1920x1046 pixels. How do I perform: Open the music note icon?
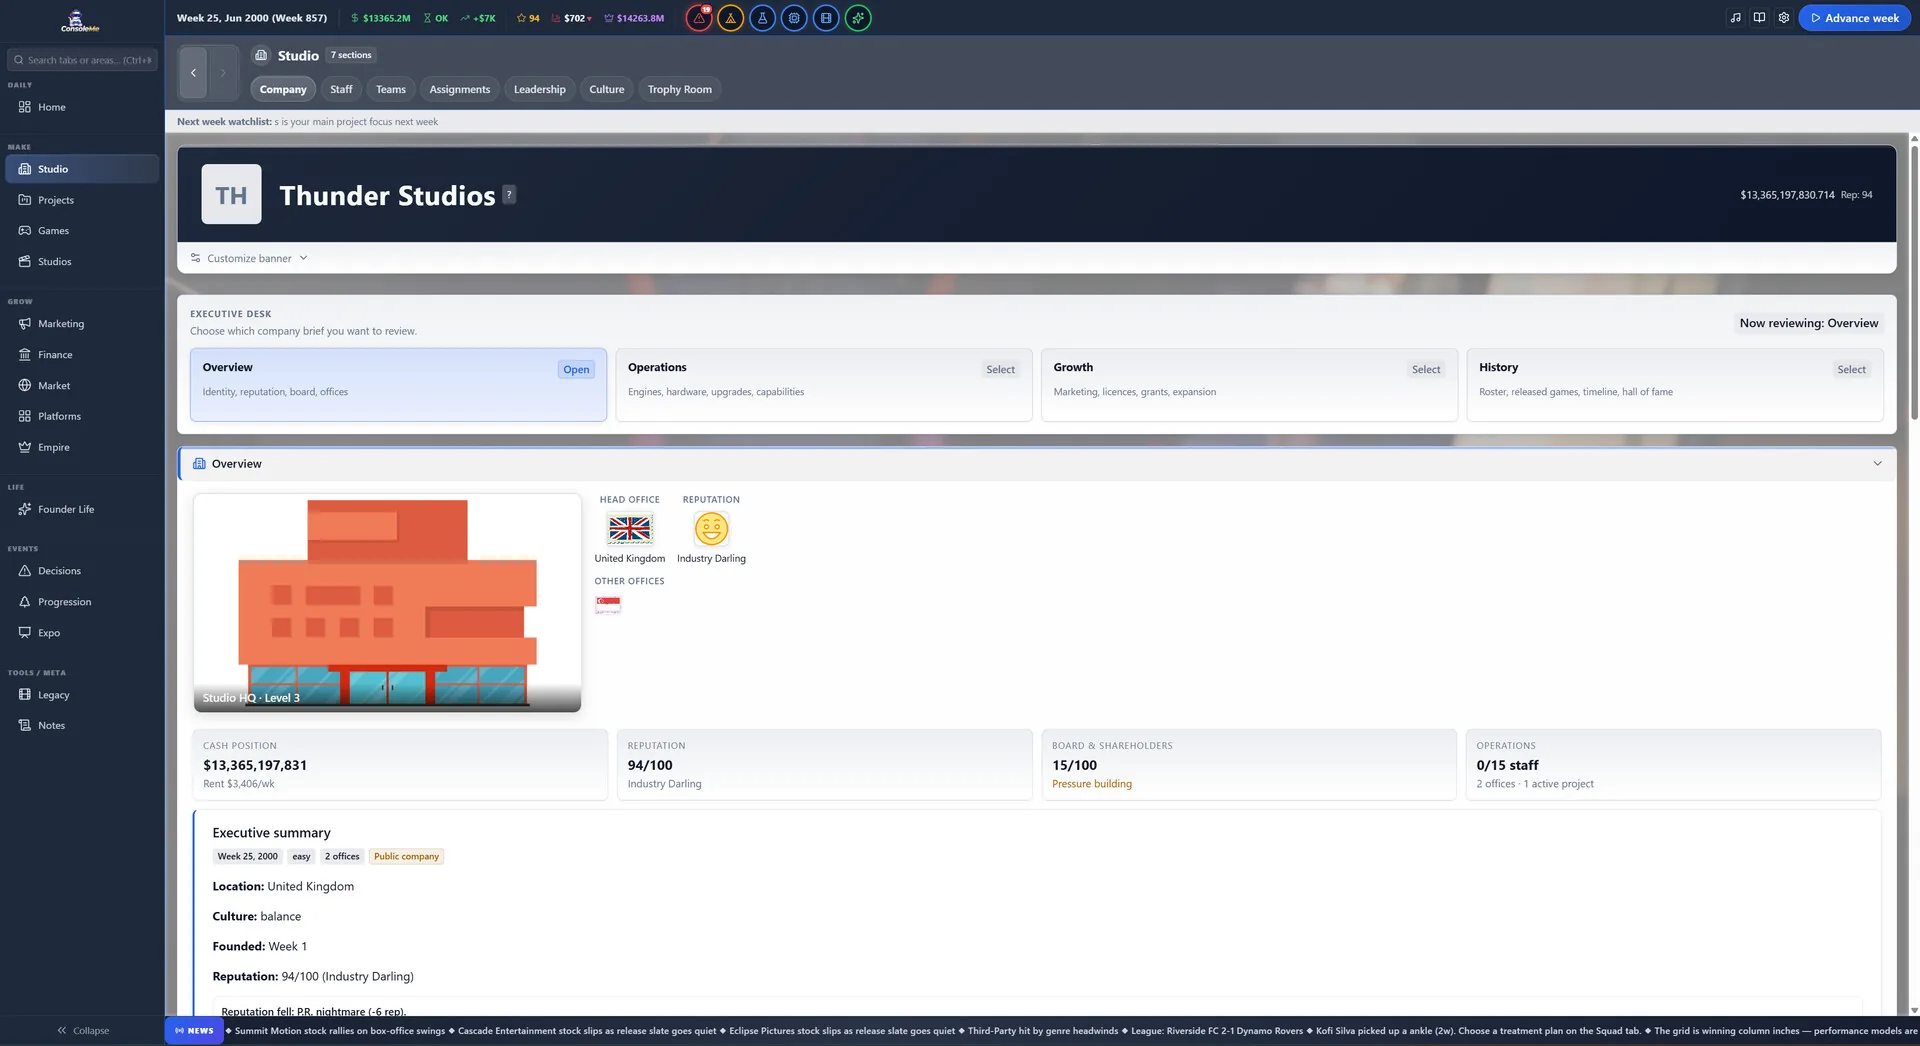click(1735, 18)
